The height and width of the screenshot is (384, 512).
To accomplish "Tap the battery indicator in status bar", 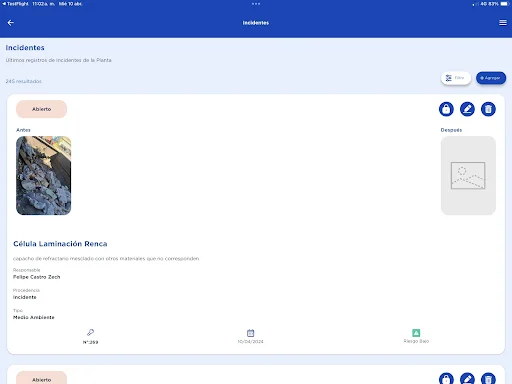I will [x=504, y=4].
